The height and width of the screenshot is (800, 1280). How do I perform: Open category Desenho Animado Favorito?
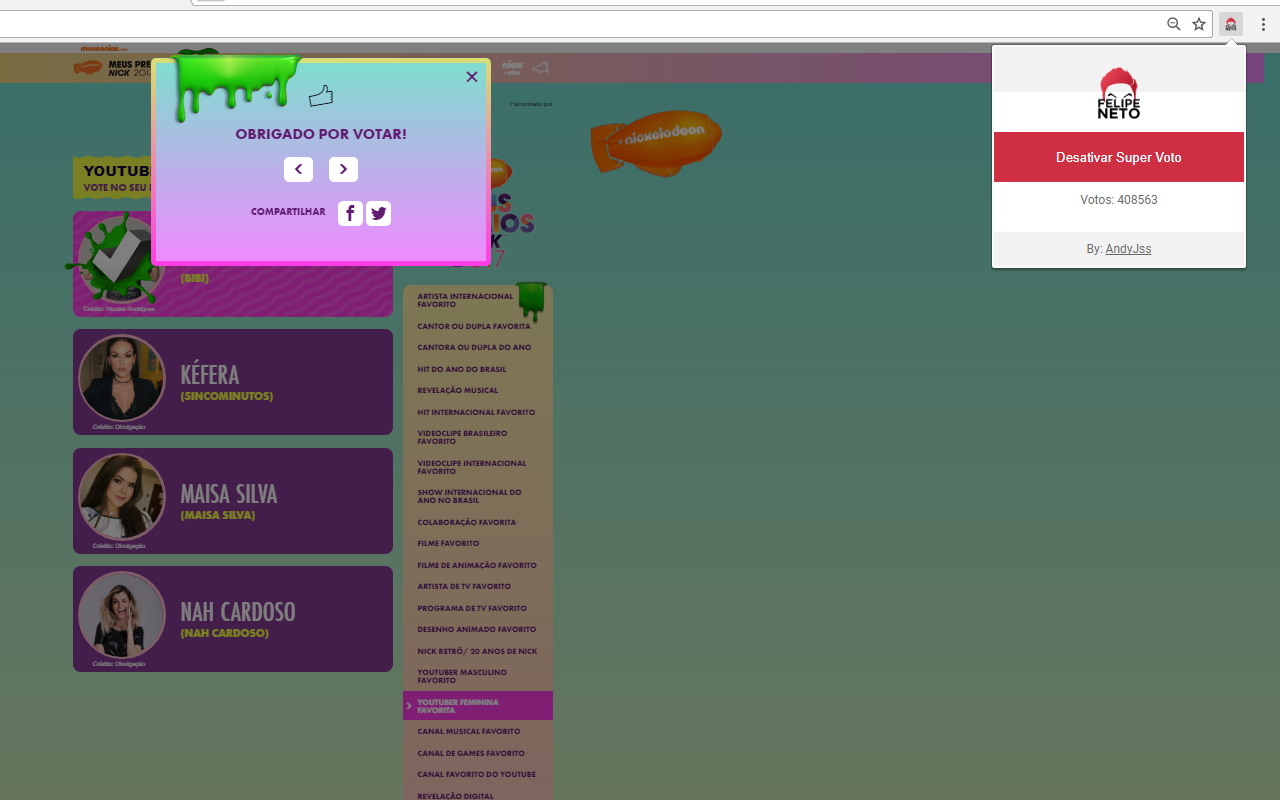(477, 629)
